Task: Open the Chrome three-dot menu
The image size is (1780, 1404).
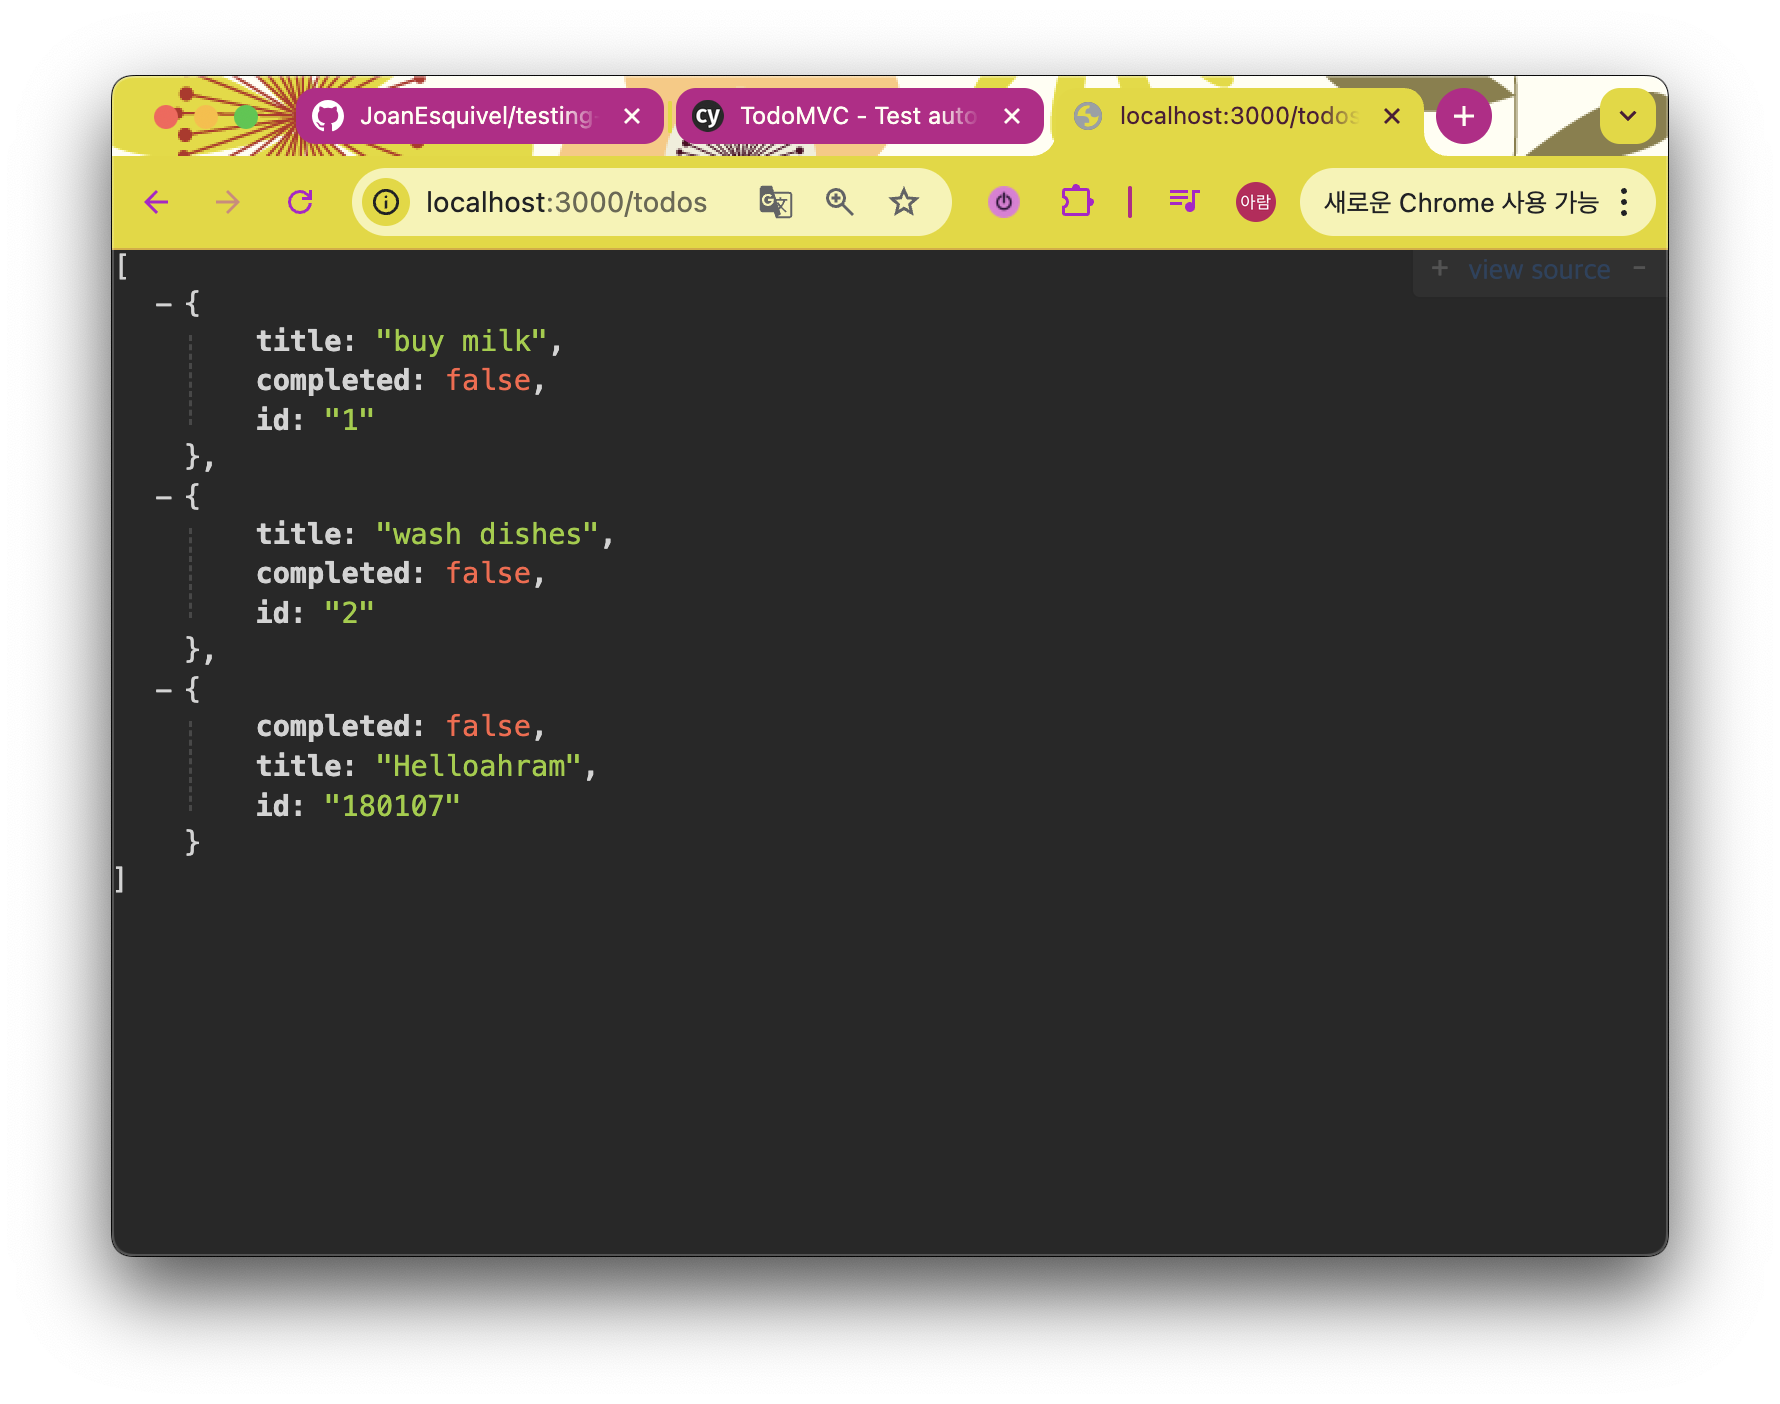Action: tap(1624, 202)
